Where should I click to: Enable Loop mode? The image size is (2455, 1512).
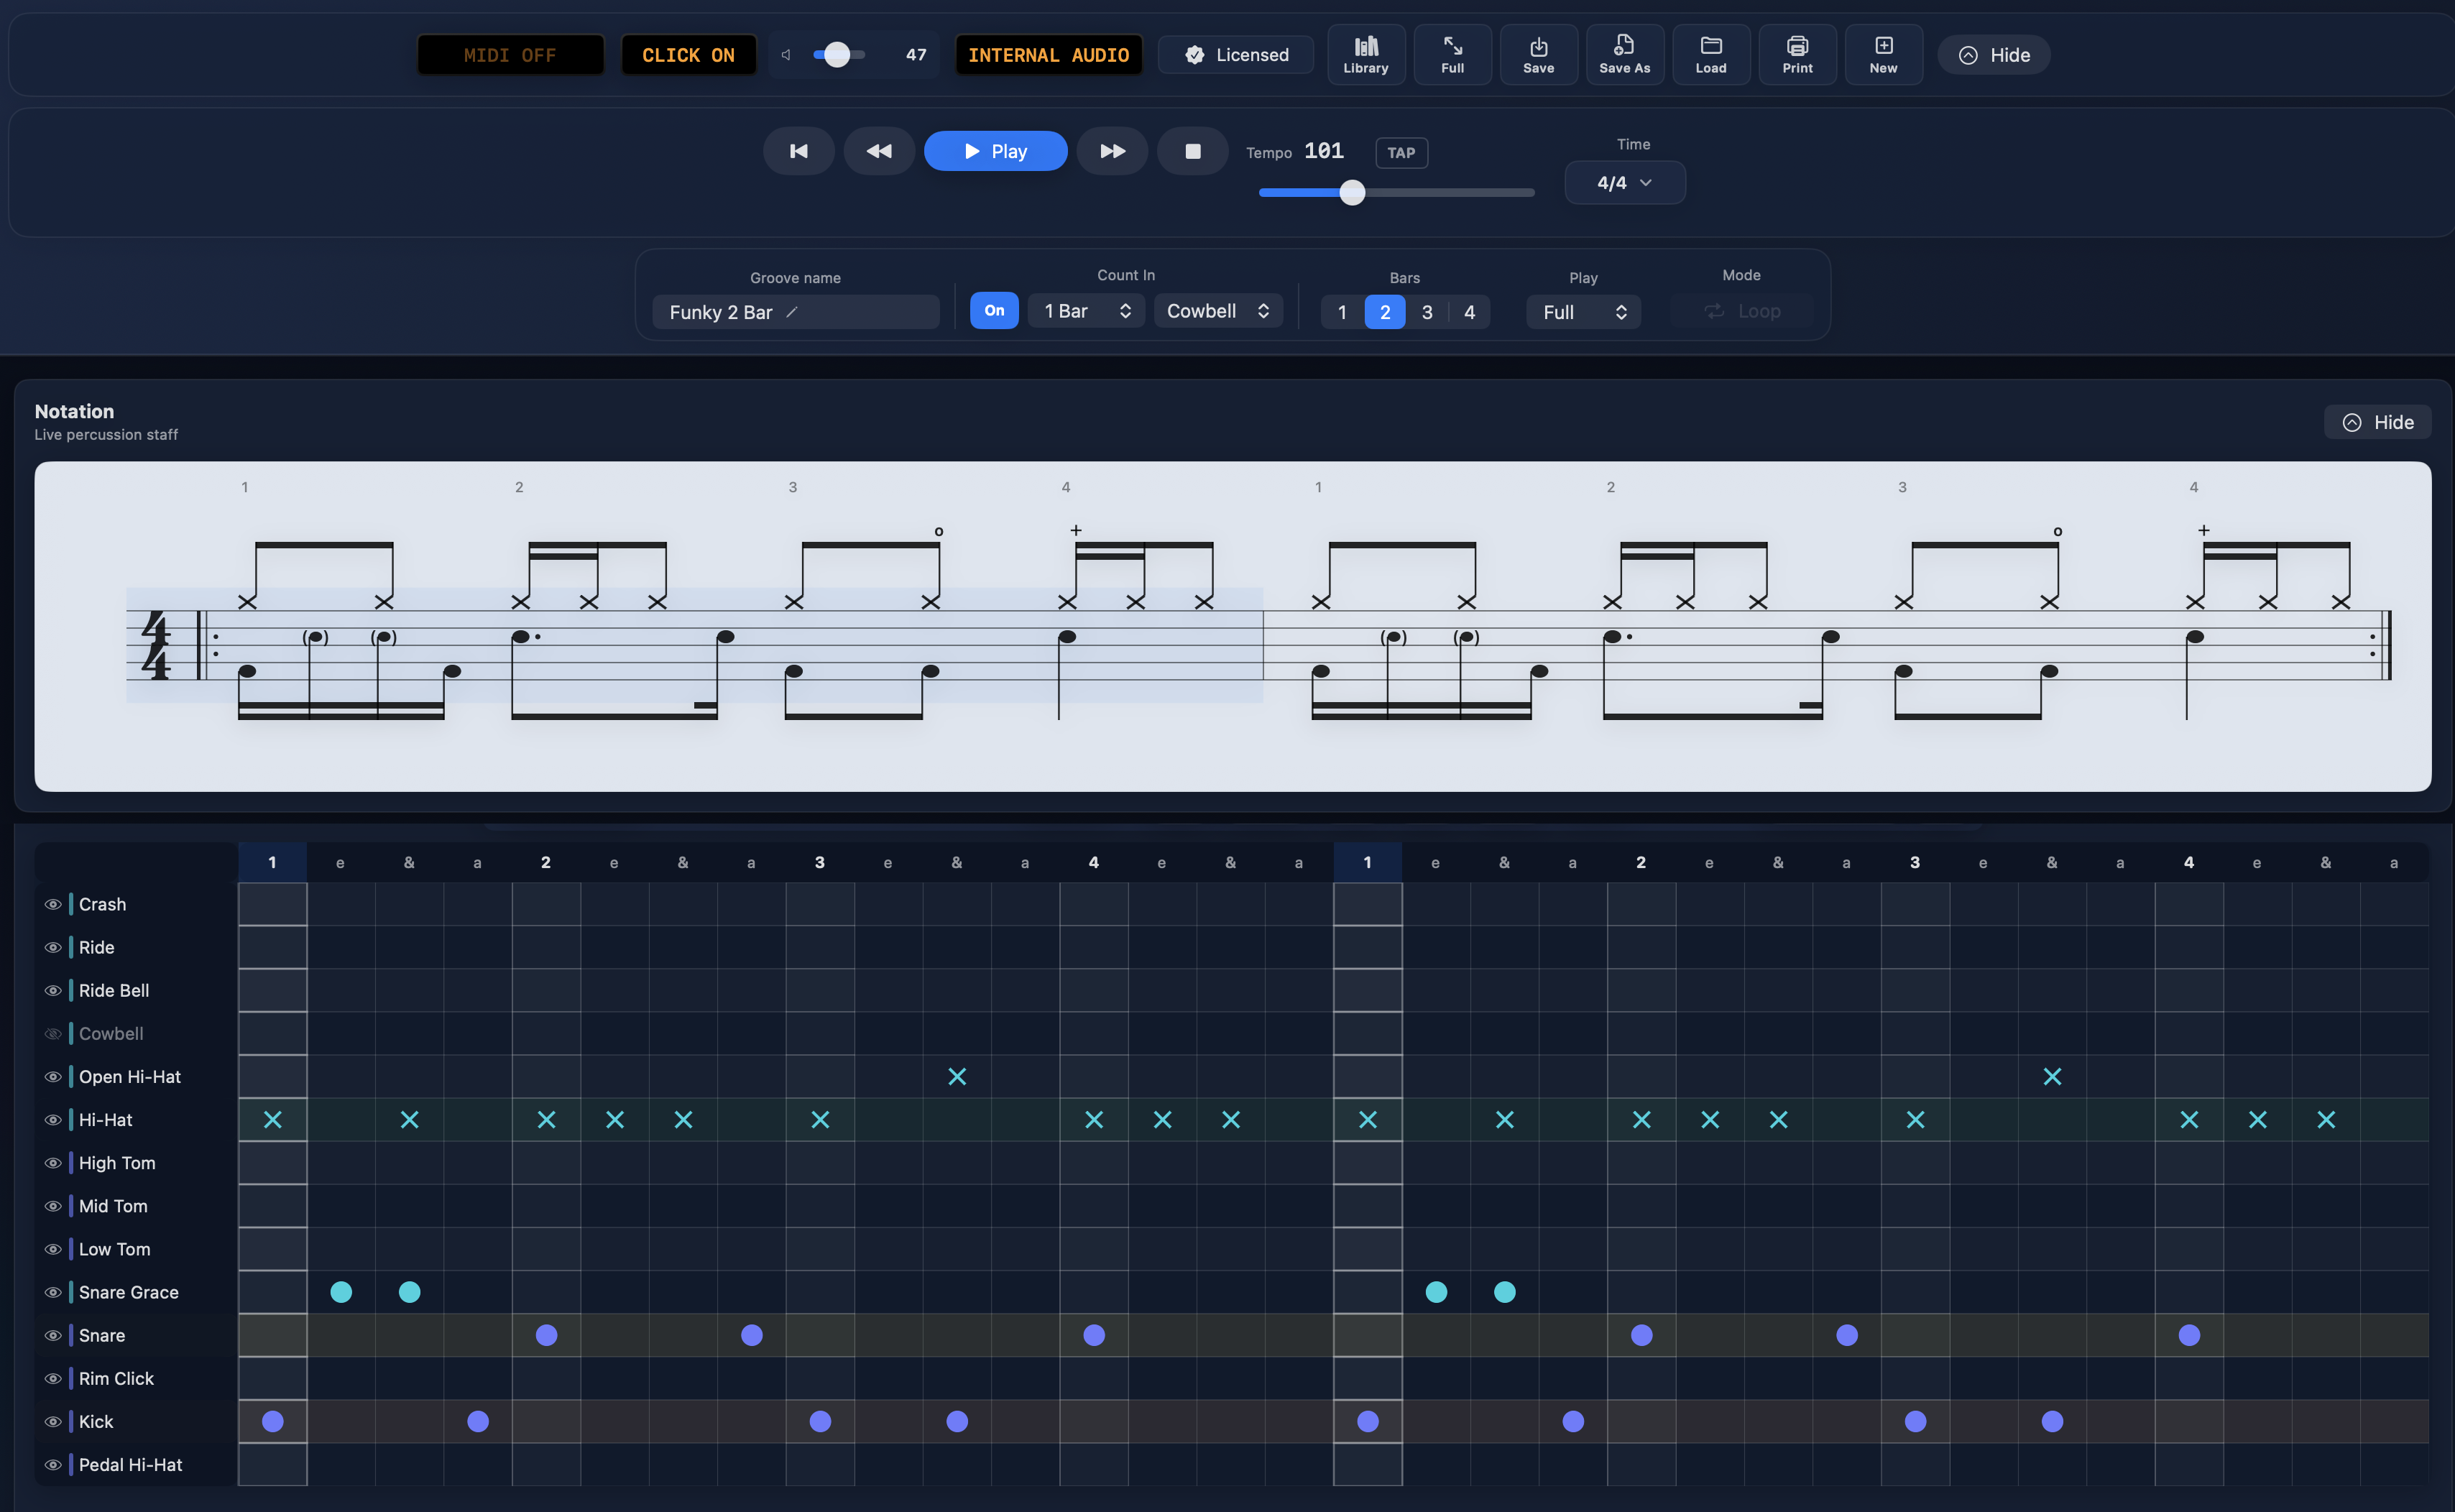(1742, 311)
